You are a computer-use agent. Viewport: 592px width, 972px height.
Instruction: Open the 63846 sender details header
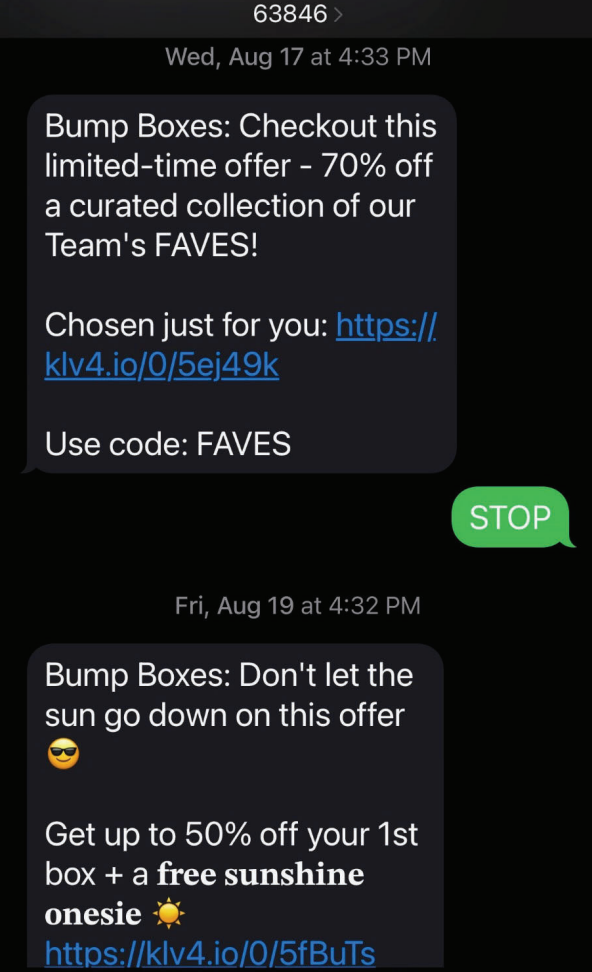pyautogui.click(x=297, y=14)
